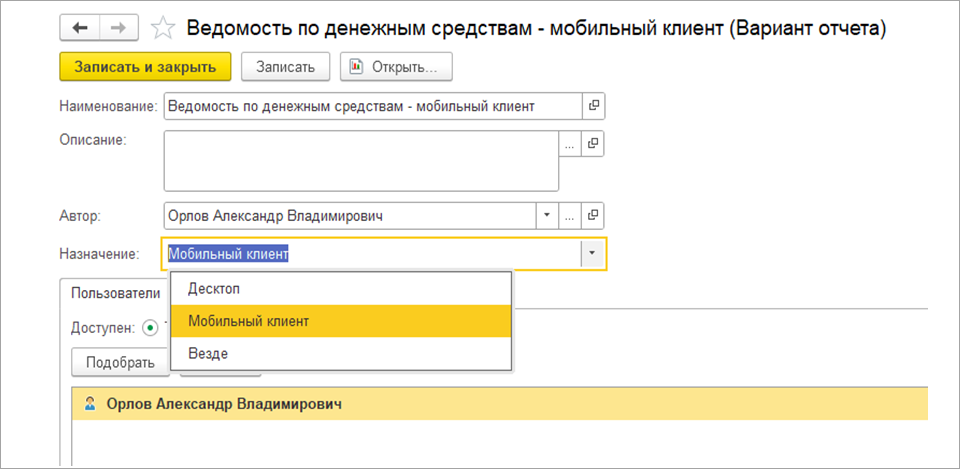Choose Мобильный клиент option in list
This screenshot has height=469, width=960.
point(248,321)
